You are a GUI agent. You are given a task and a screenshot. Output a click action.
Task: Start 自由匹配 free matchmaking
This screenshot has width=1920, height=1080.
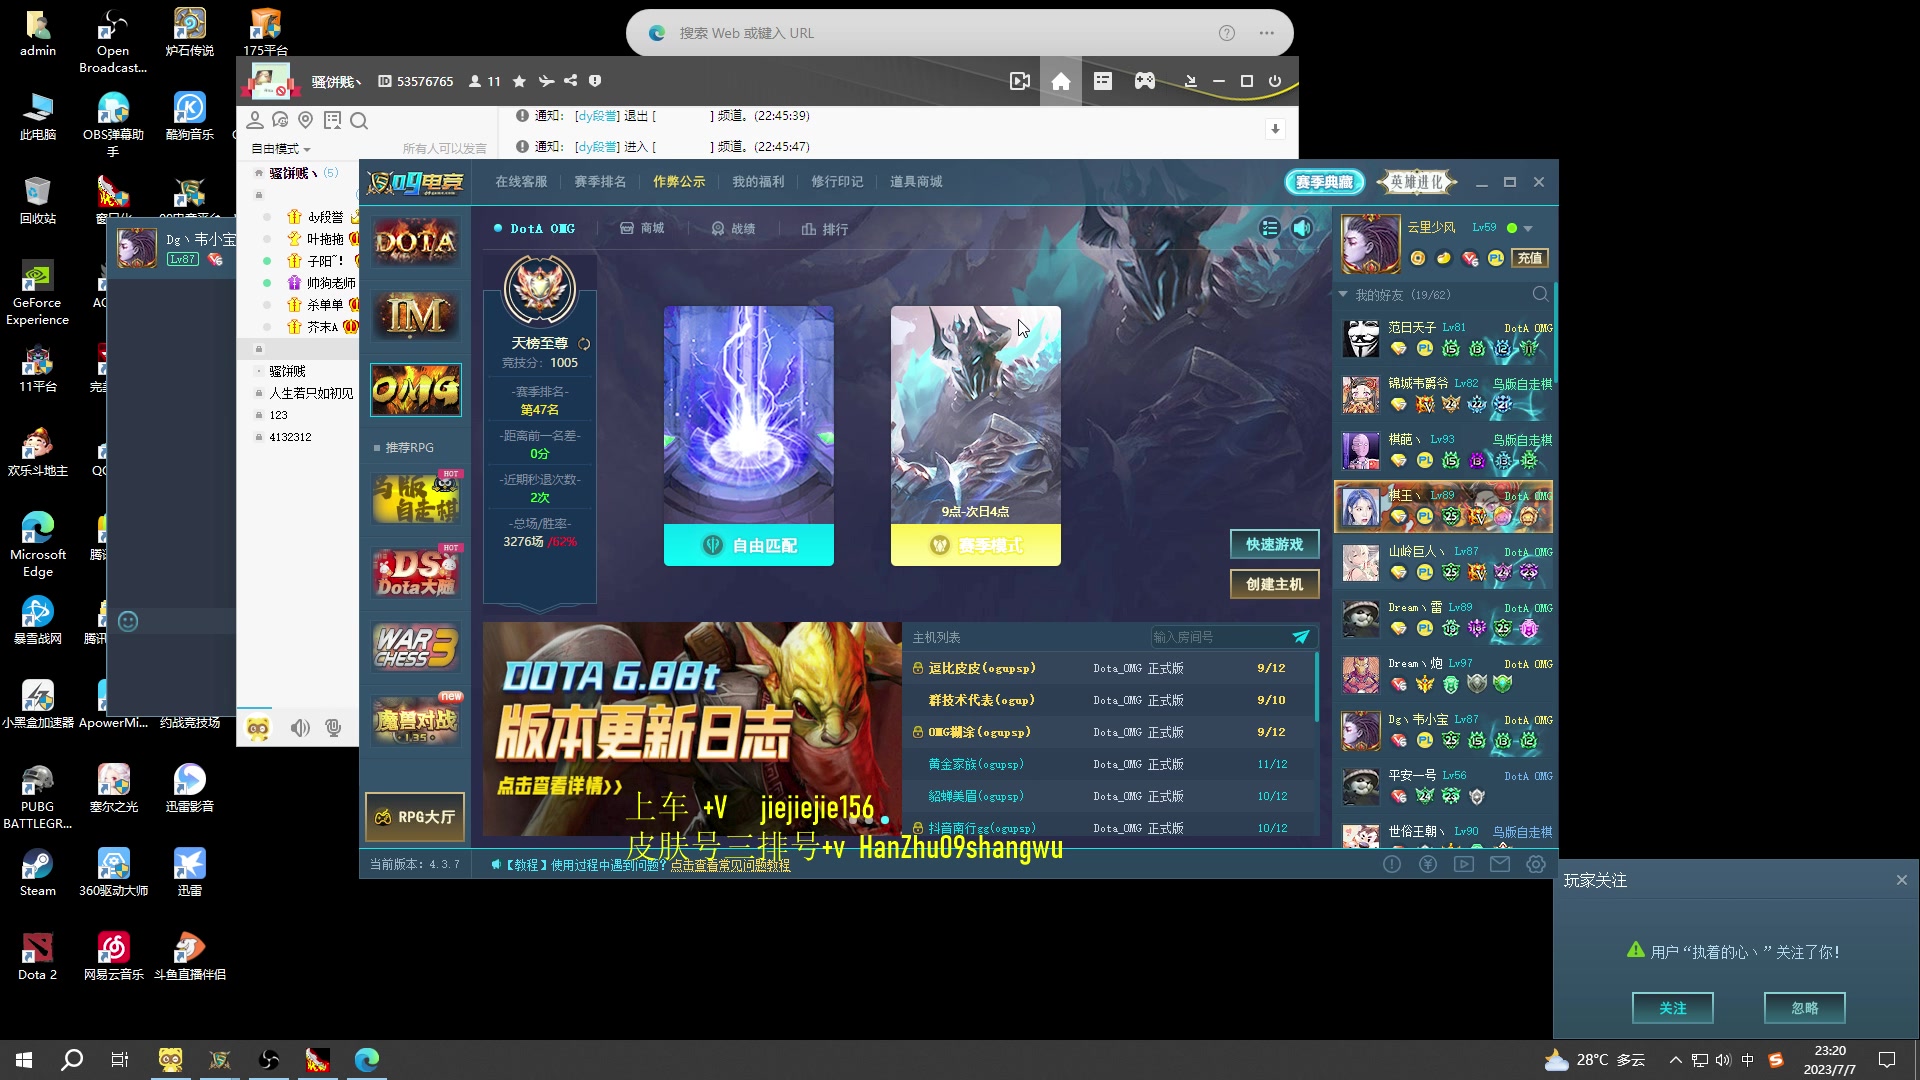[x=748, y=545]
